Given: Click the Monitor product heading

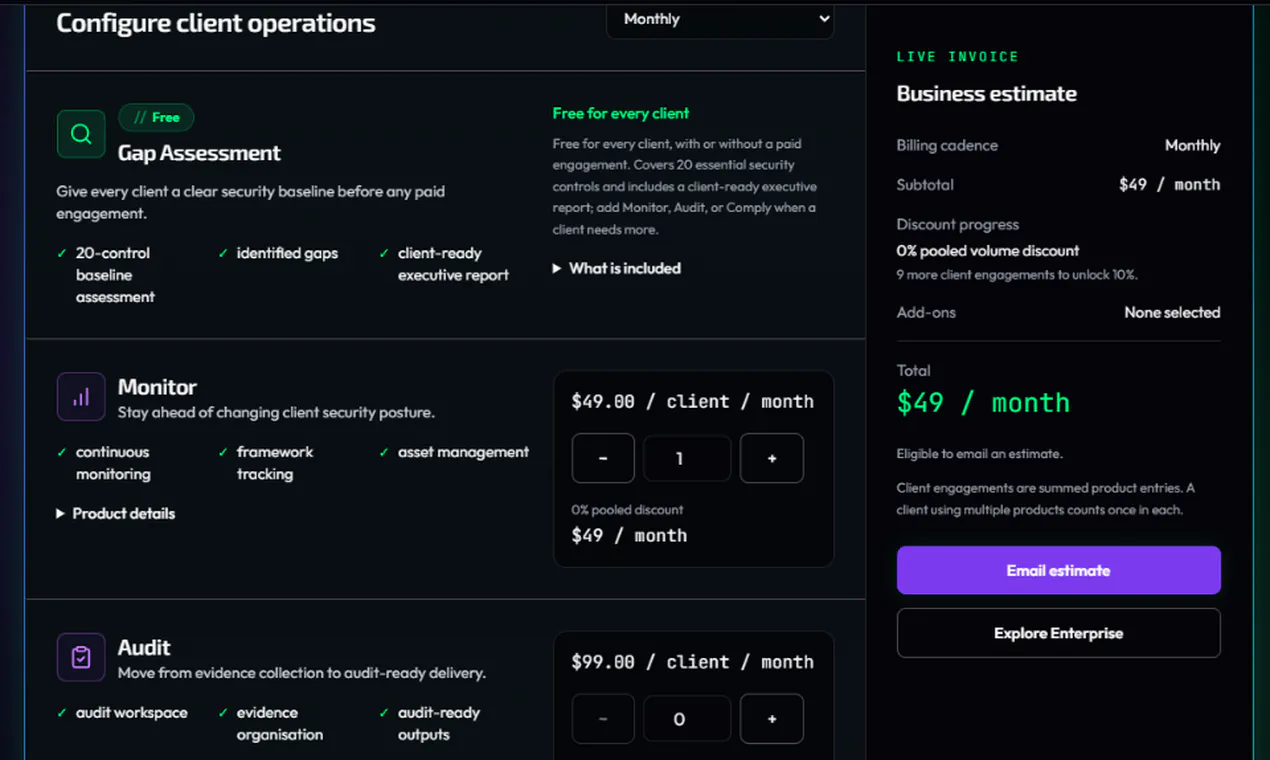Looking at the screenshot, I should click(157, 387).
